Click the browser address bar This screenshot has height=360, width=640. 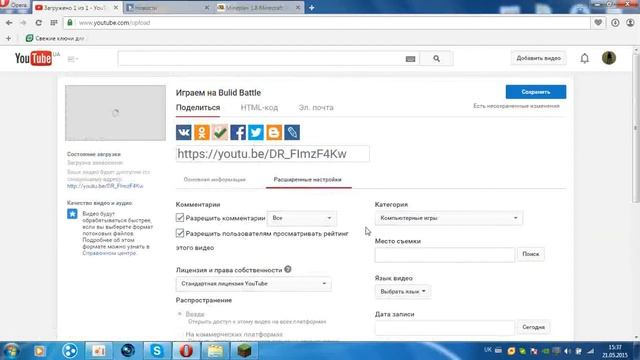pos(327,23)
